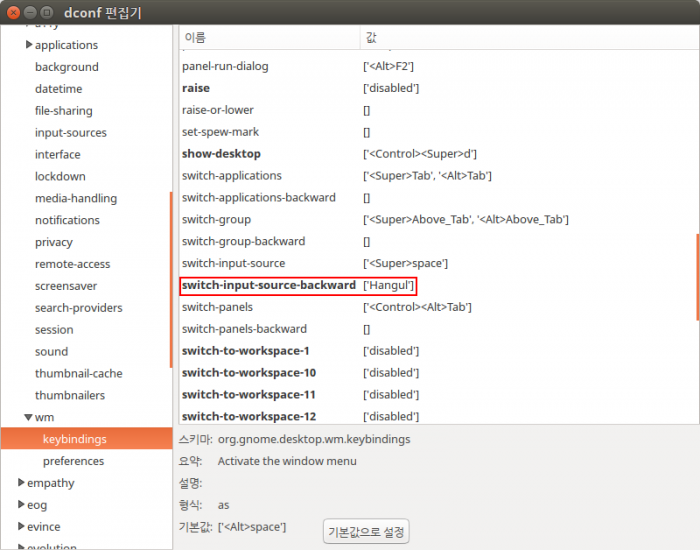Edit the ['<Control><Alt>Tab'] value
700x550 pixels.
point(417,307)
